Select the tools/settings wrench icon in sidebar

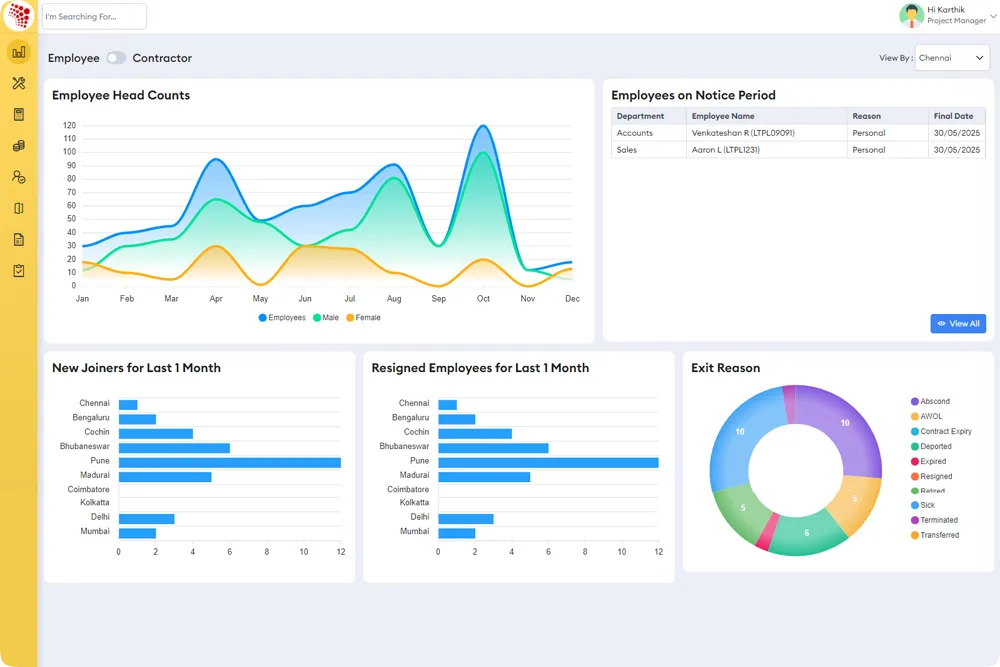click(18, 83)
